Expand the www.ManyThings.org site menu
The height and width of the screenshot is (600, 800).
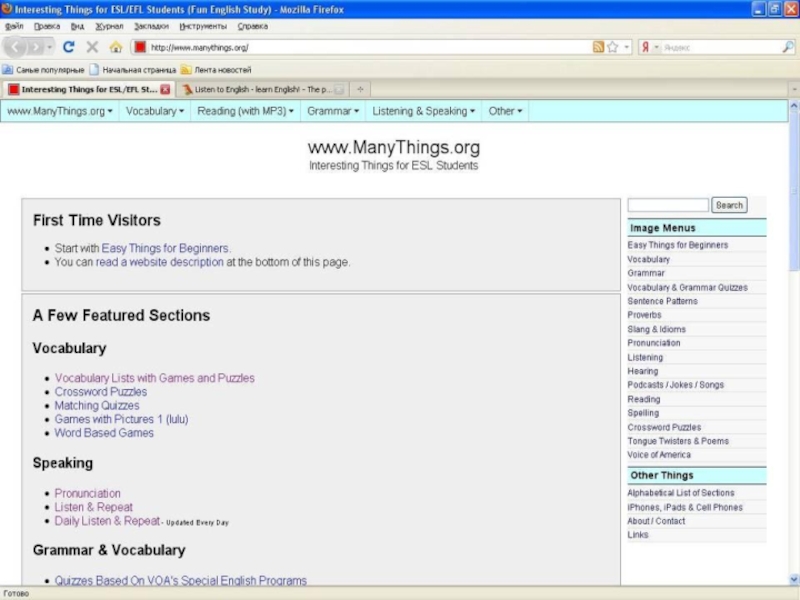pos(60,111)
